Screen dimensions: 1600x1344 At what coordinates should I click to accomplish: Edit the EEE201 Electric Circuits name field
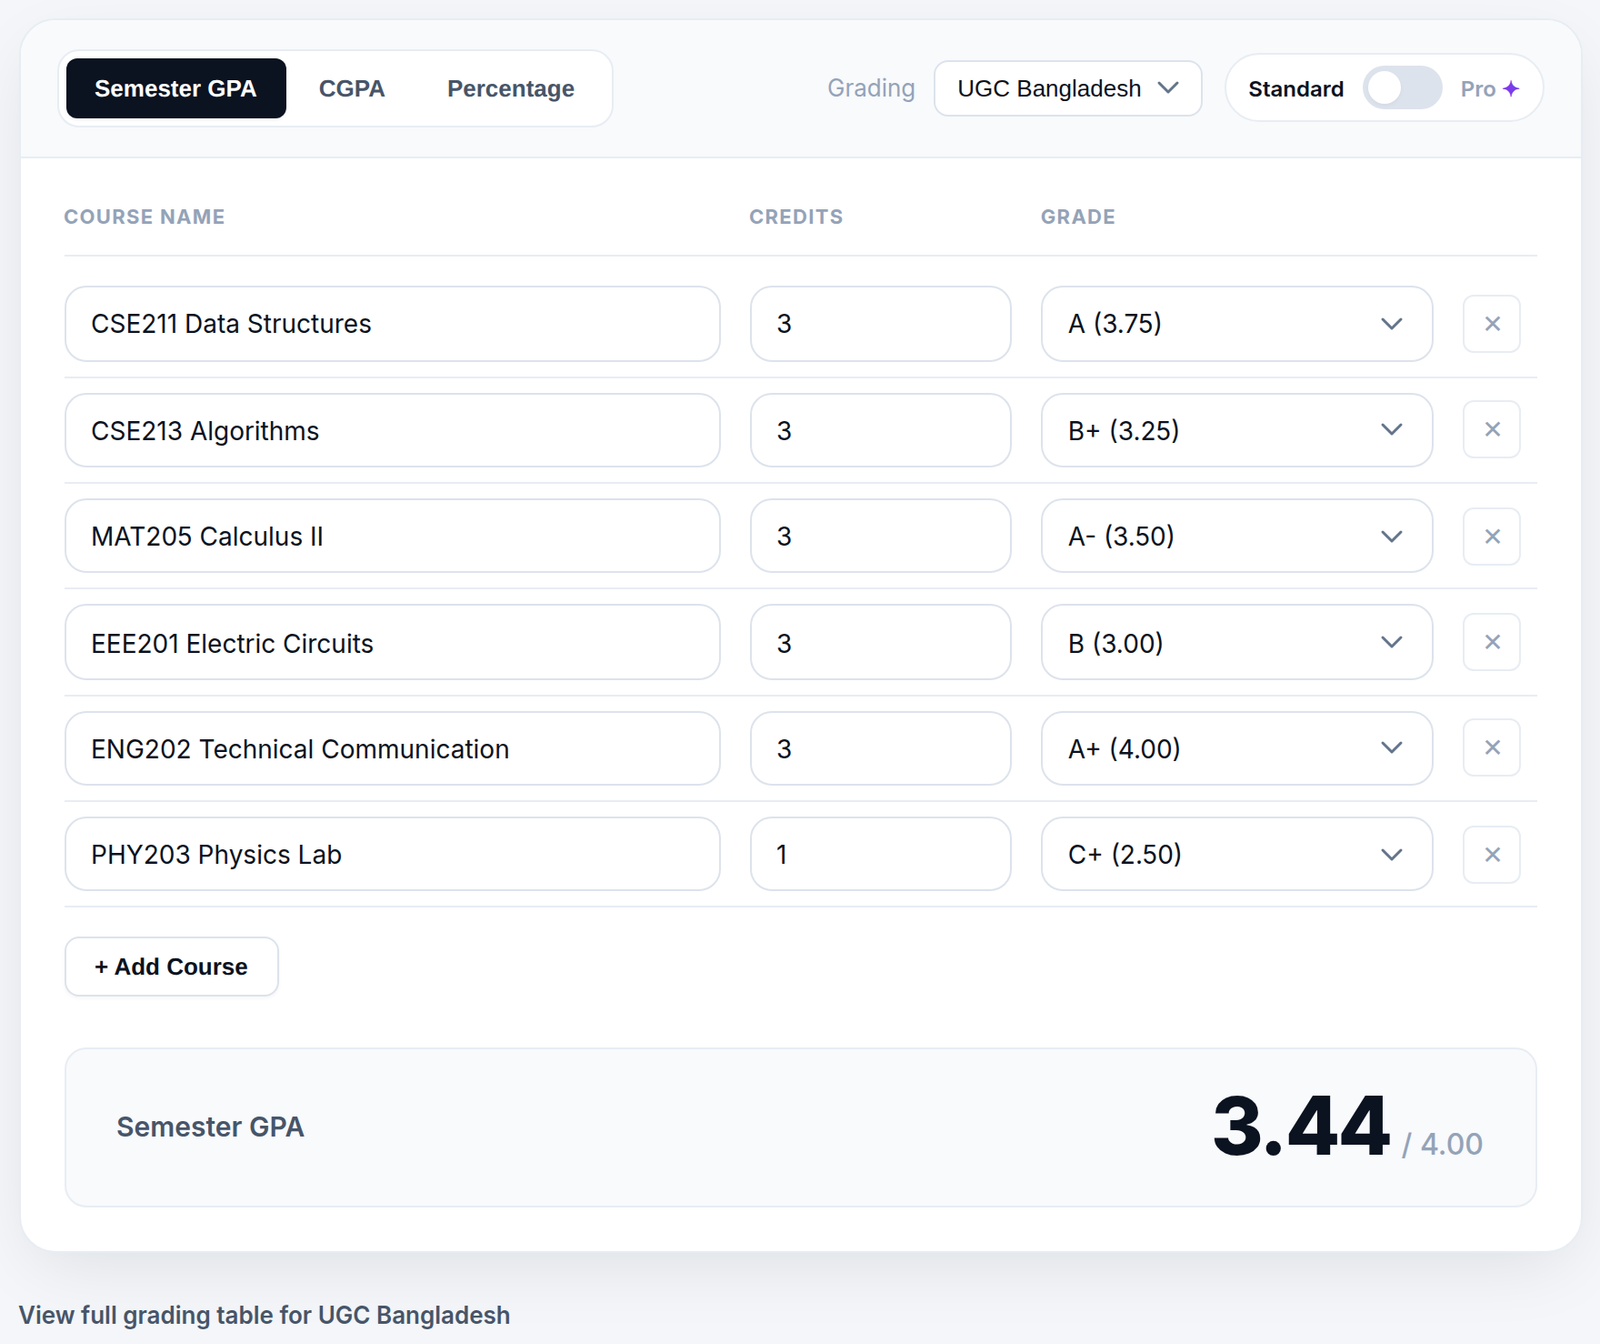[x=392, y=642]
